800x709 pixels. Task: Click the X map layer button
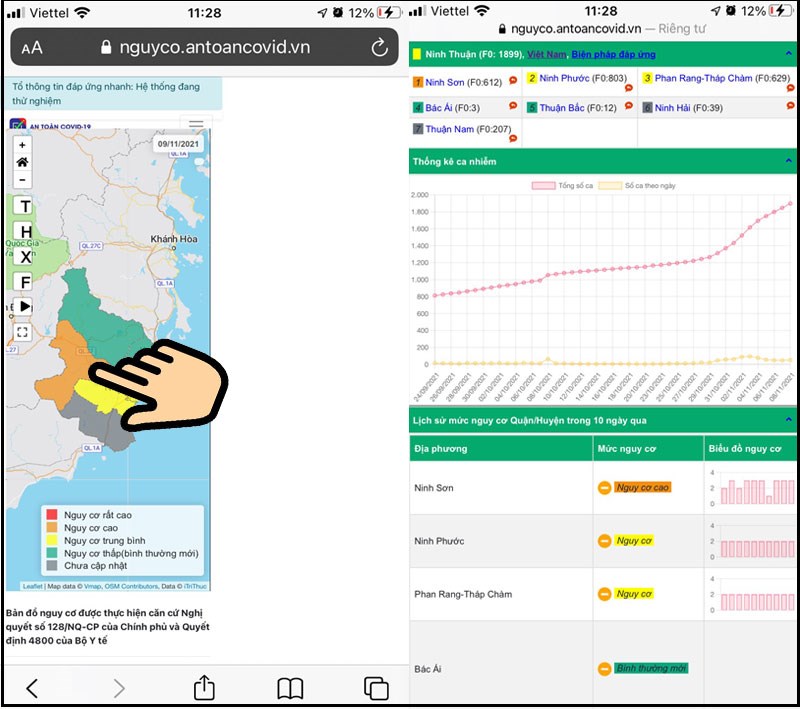[x=24, y=257]
